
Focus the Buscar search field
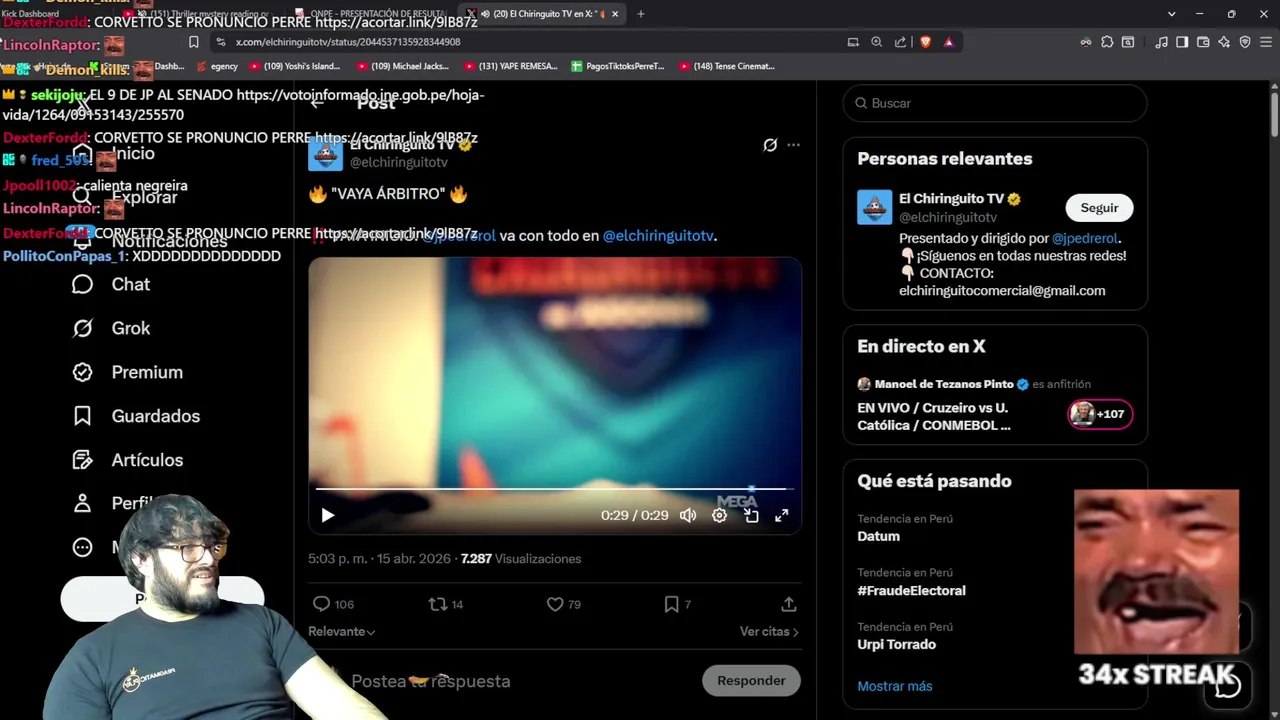point(995,103)
